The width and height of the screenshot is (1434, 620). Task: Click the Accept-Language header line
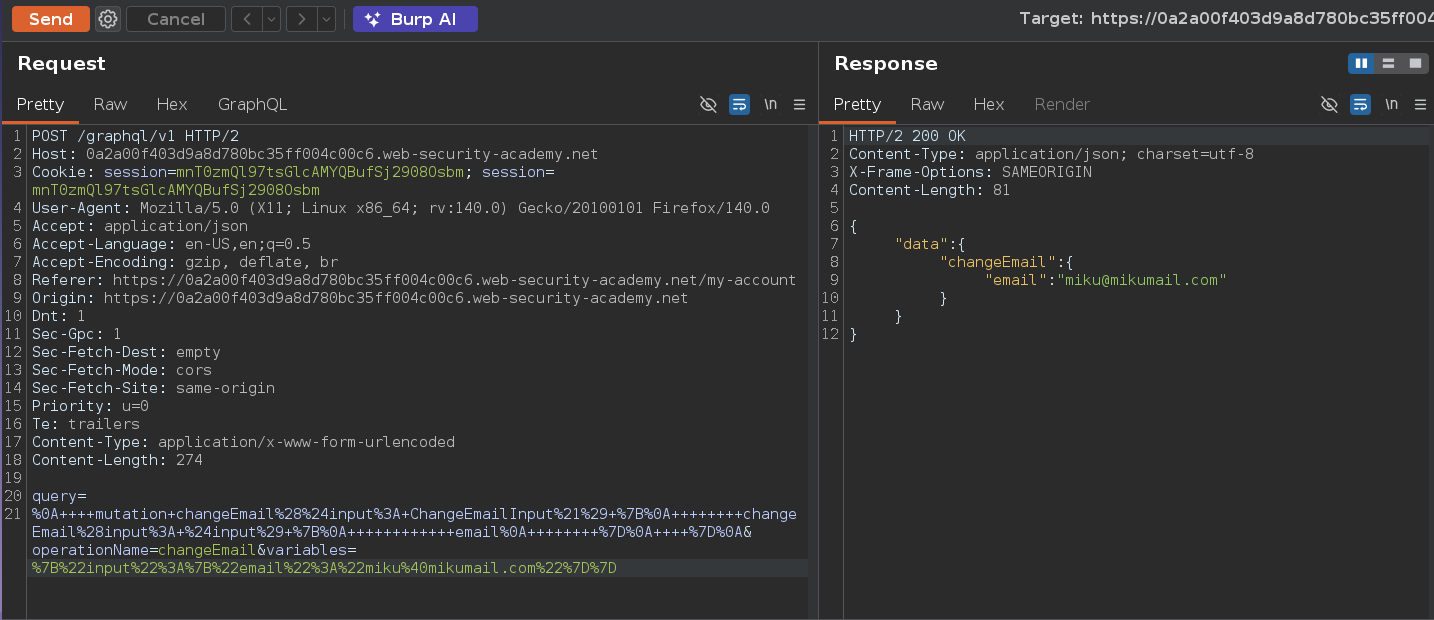[x=171, y=244]
